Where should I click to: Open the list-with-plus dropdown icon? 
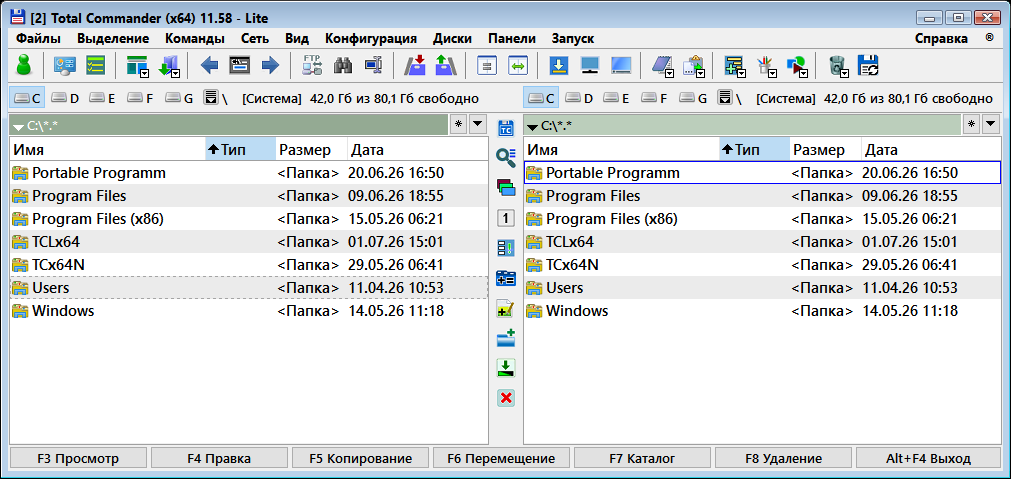(x=736, y=66)
